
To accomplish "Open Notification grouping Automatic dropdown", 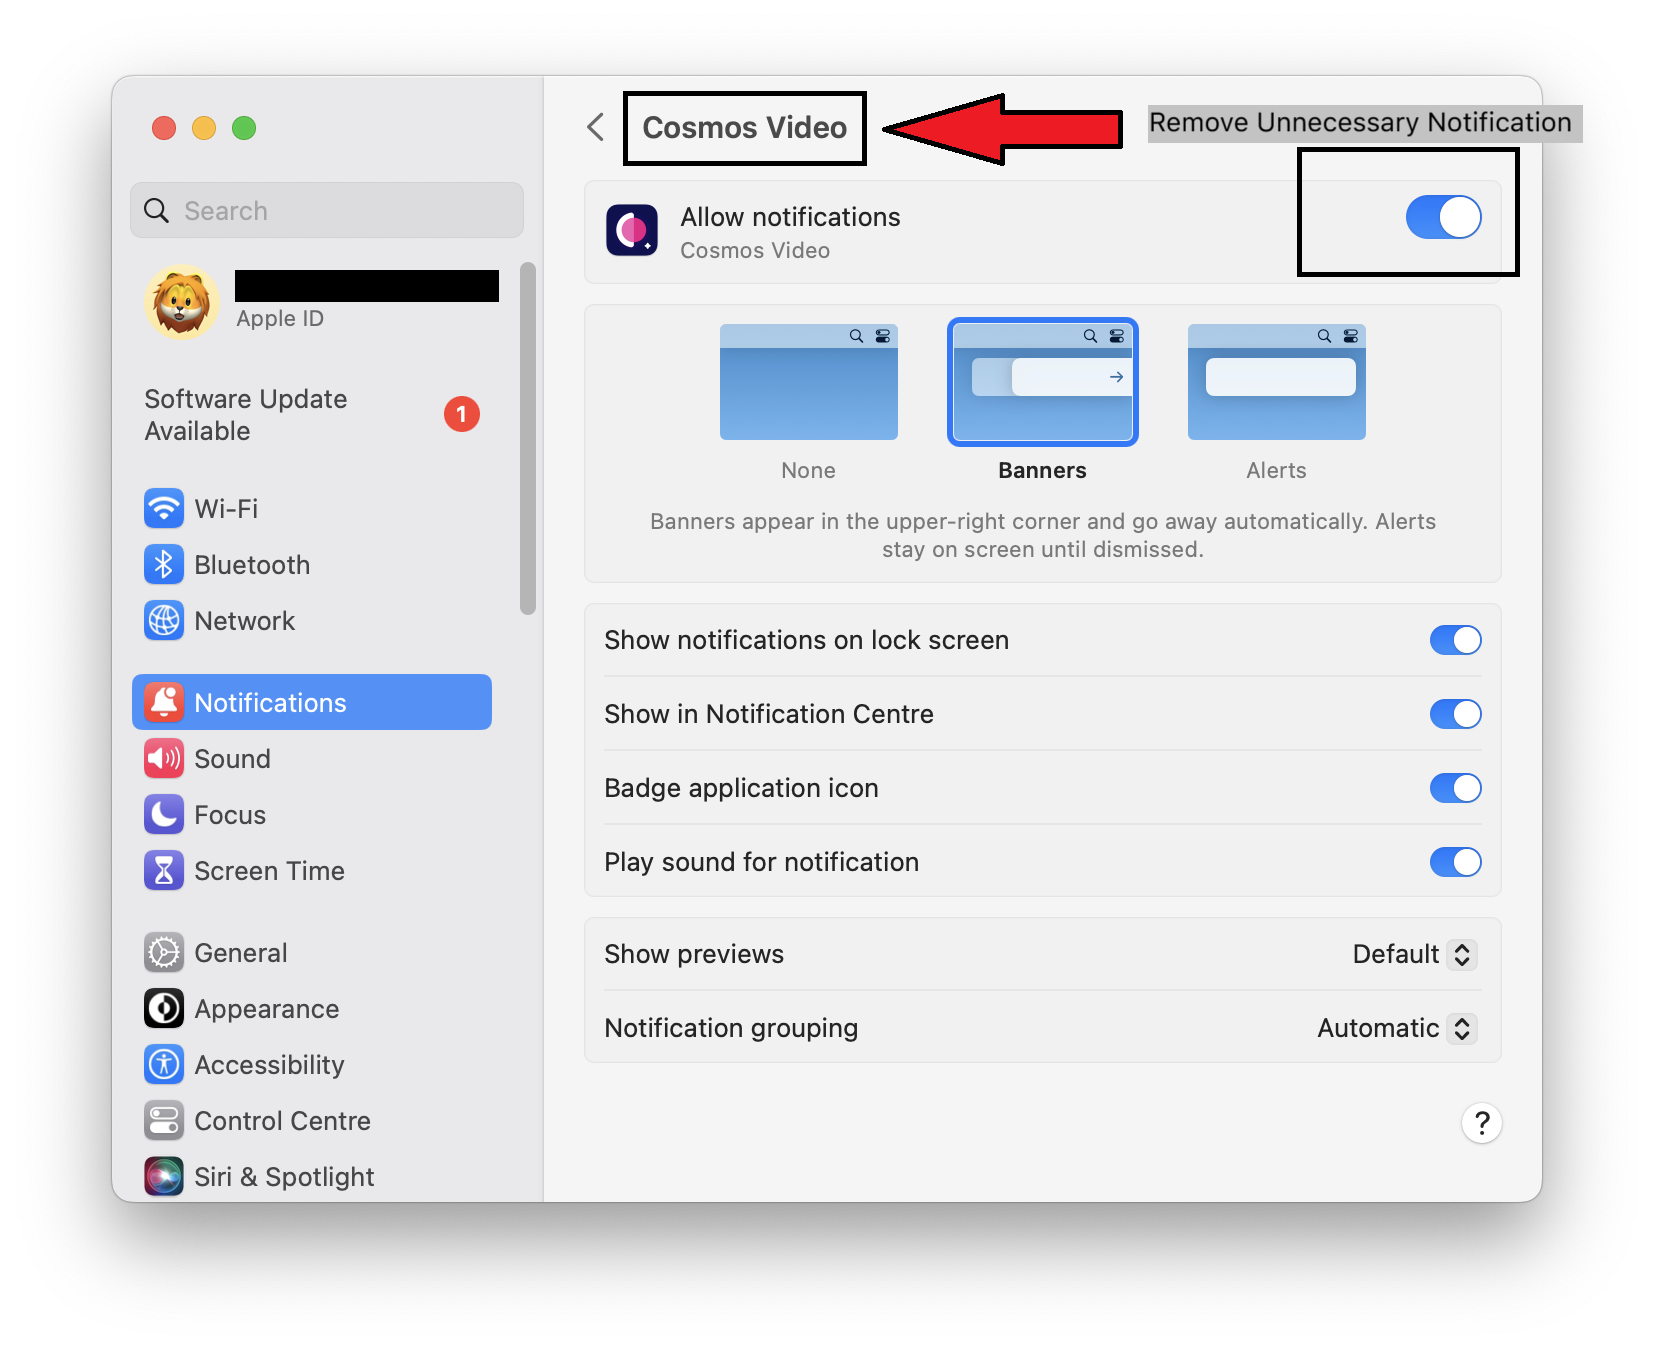I will pos(1397,1028).
